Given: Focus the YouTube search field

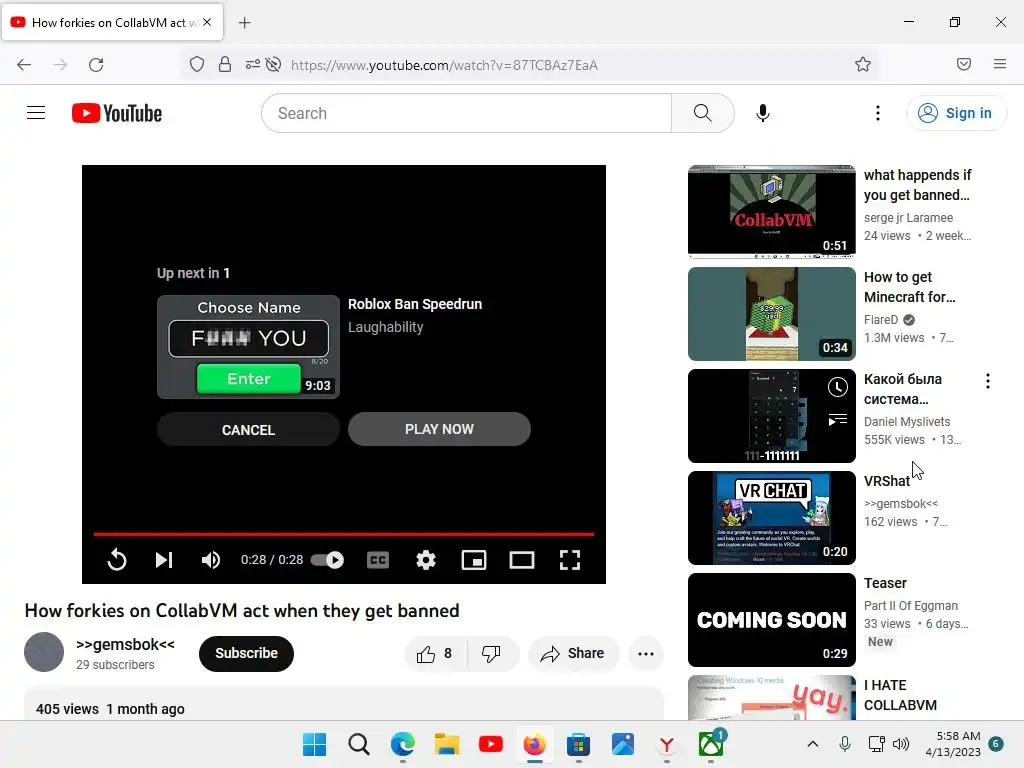Looking at the screenshot, I should [466, 113].
